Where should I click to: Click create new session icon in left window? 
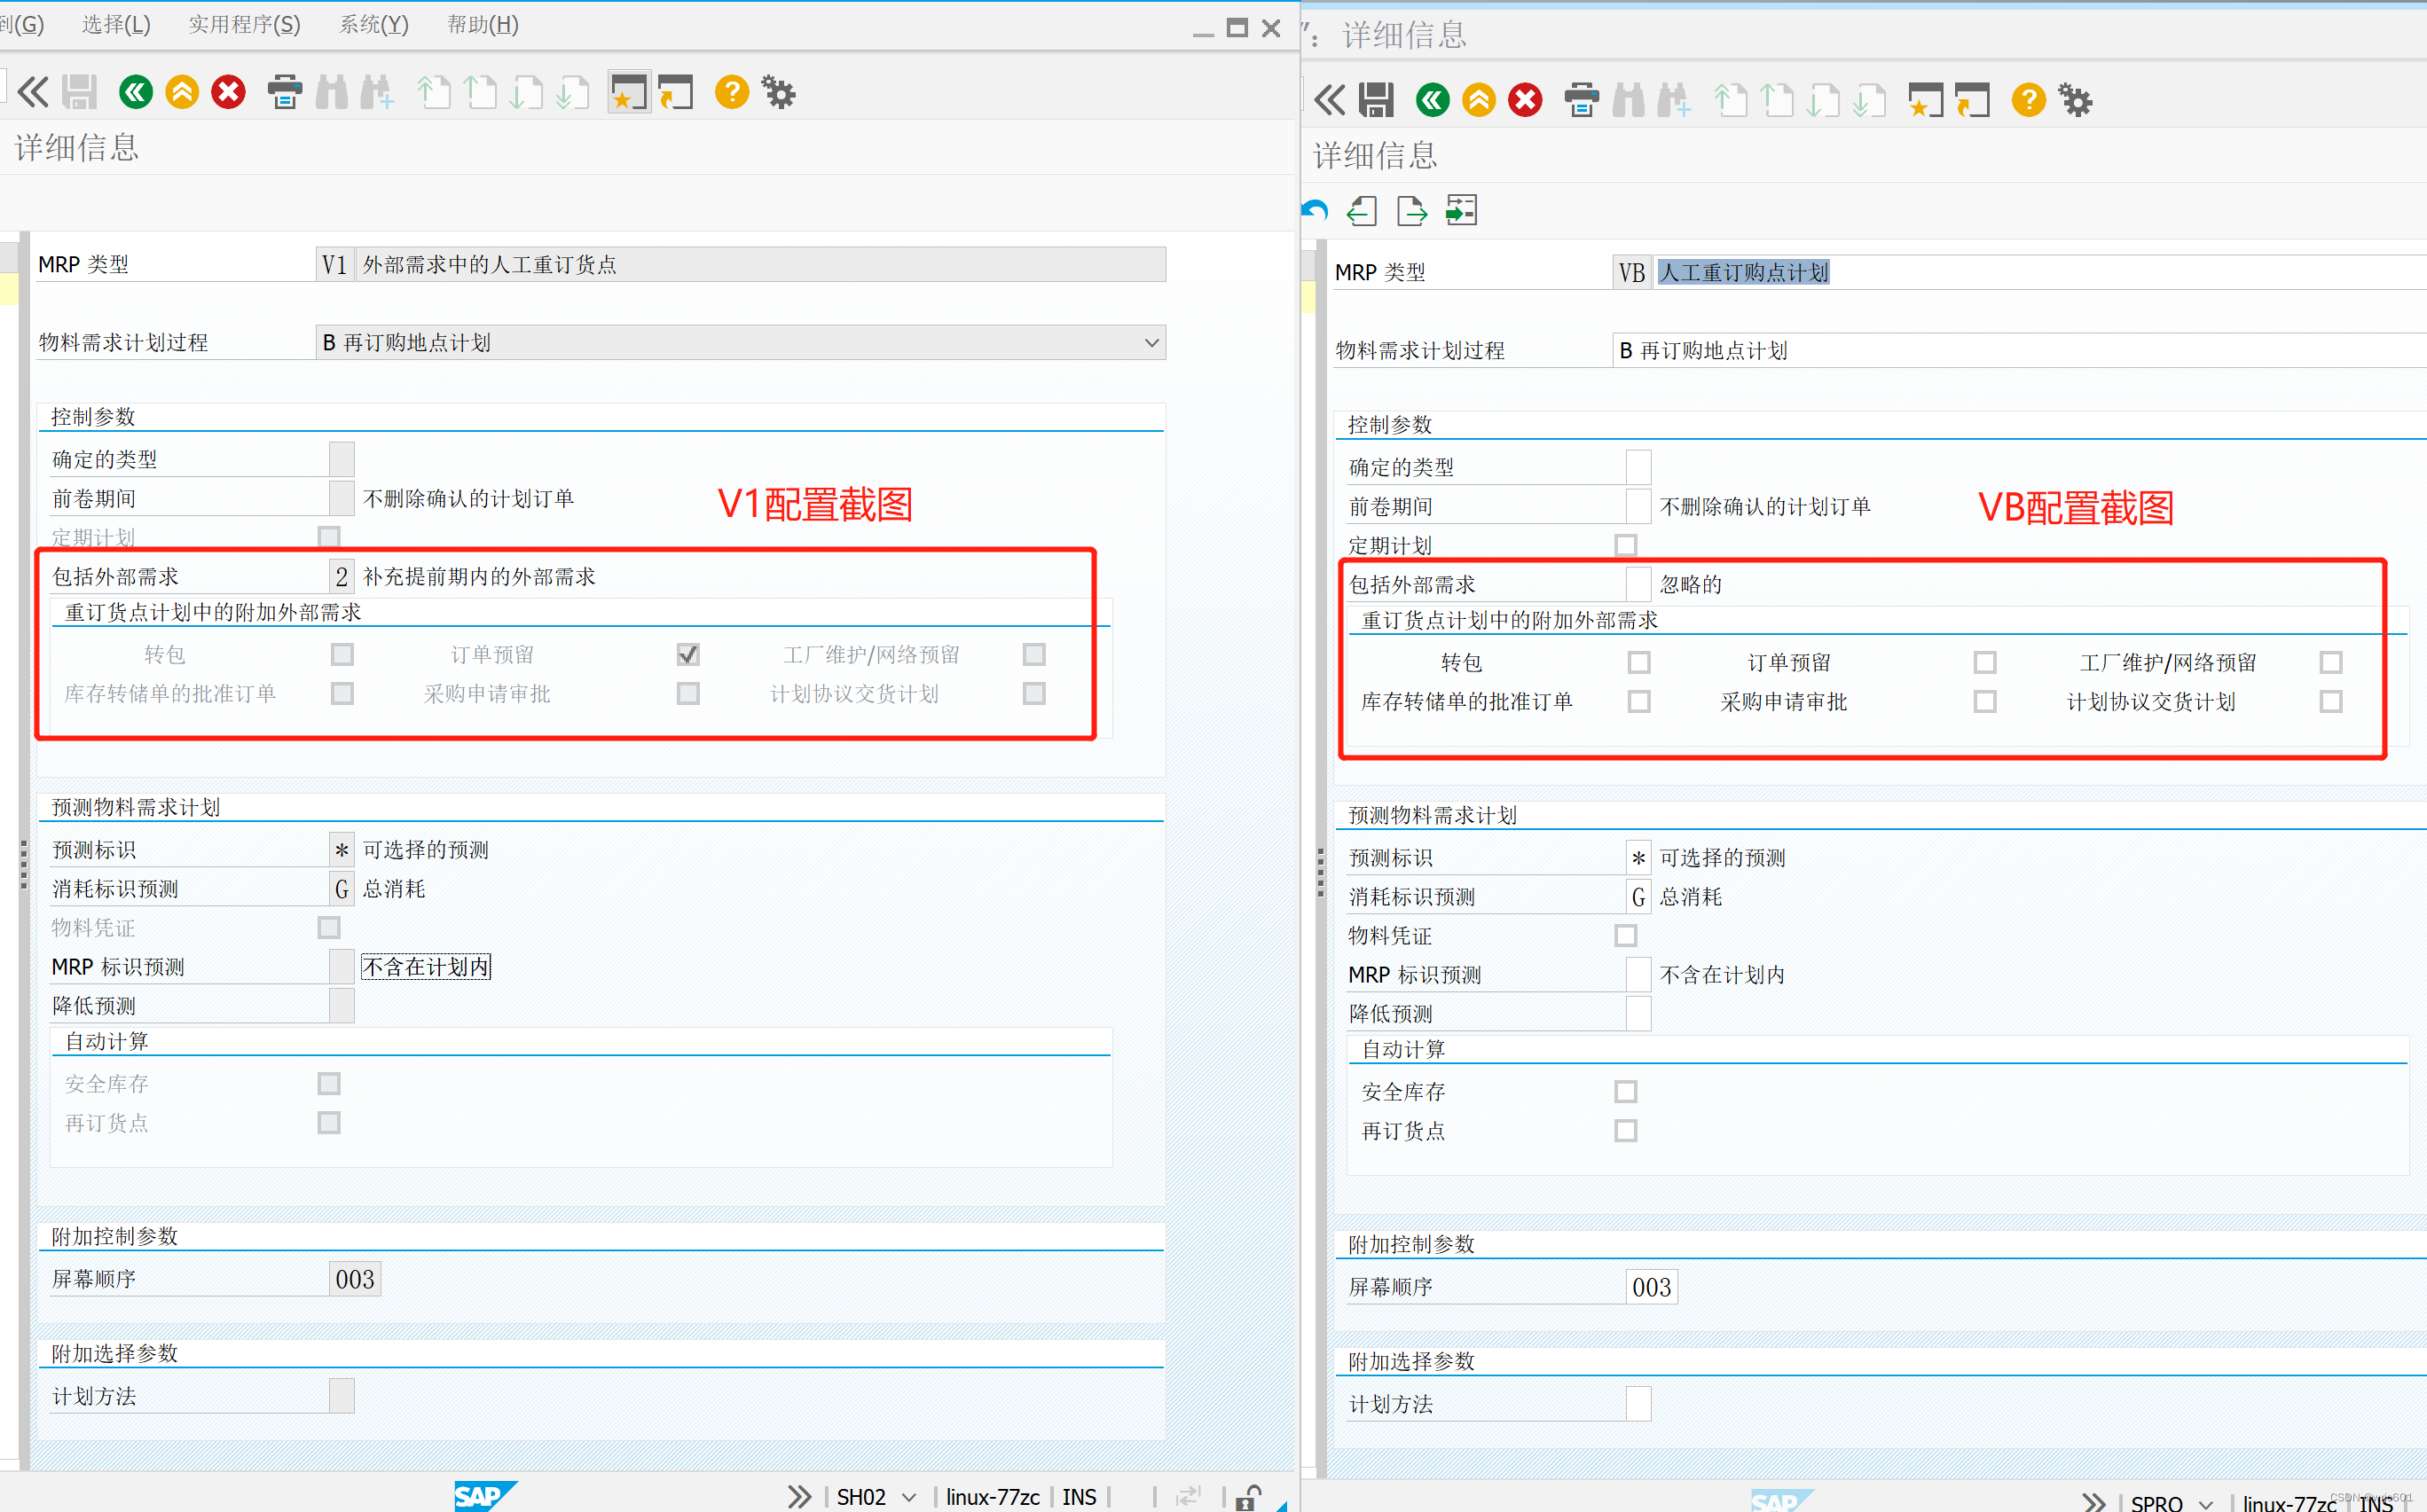[x=629, y=93]
